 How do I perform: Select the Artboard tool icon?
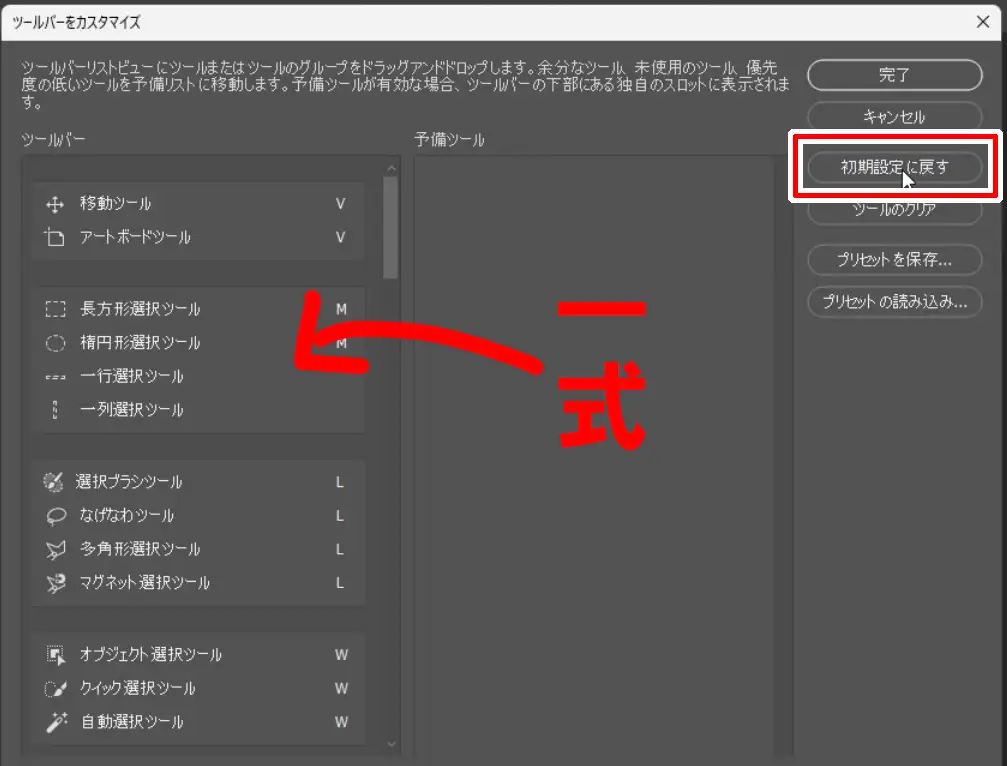click(x=55, y=238)
